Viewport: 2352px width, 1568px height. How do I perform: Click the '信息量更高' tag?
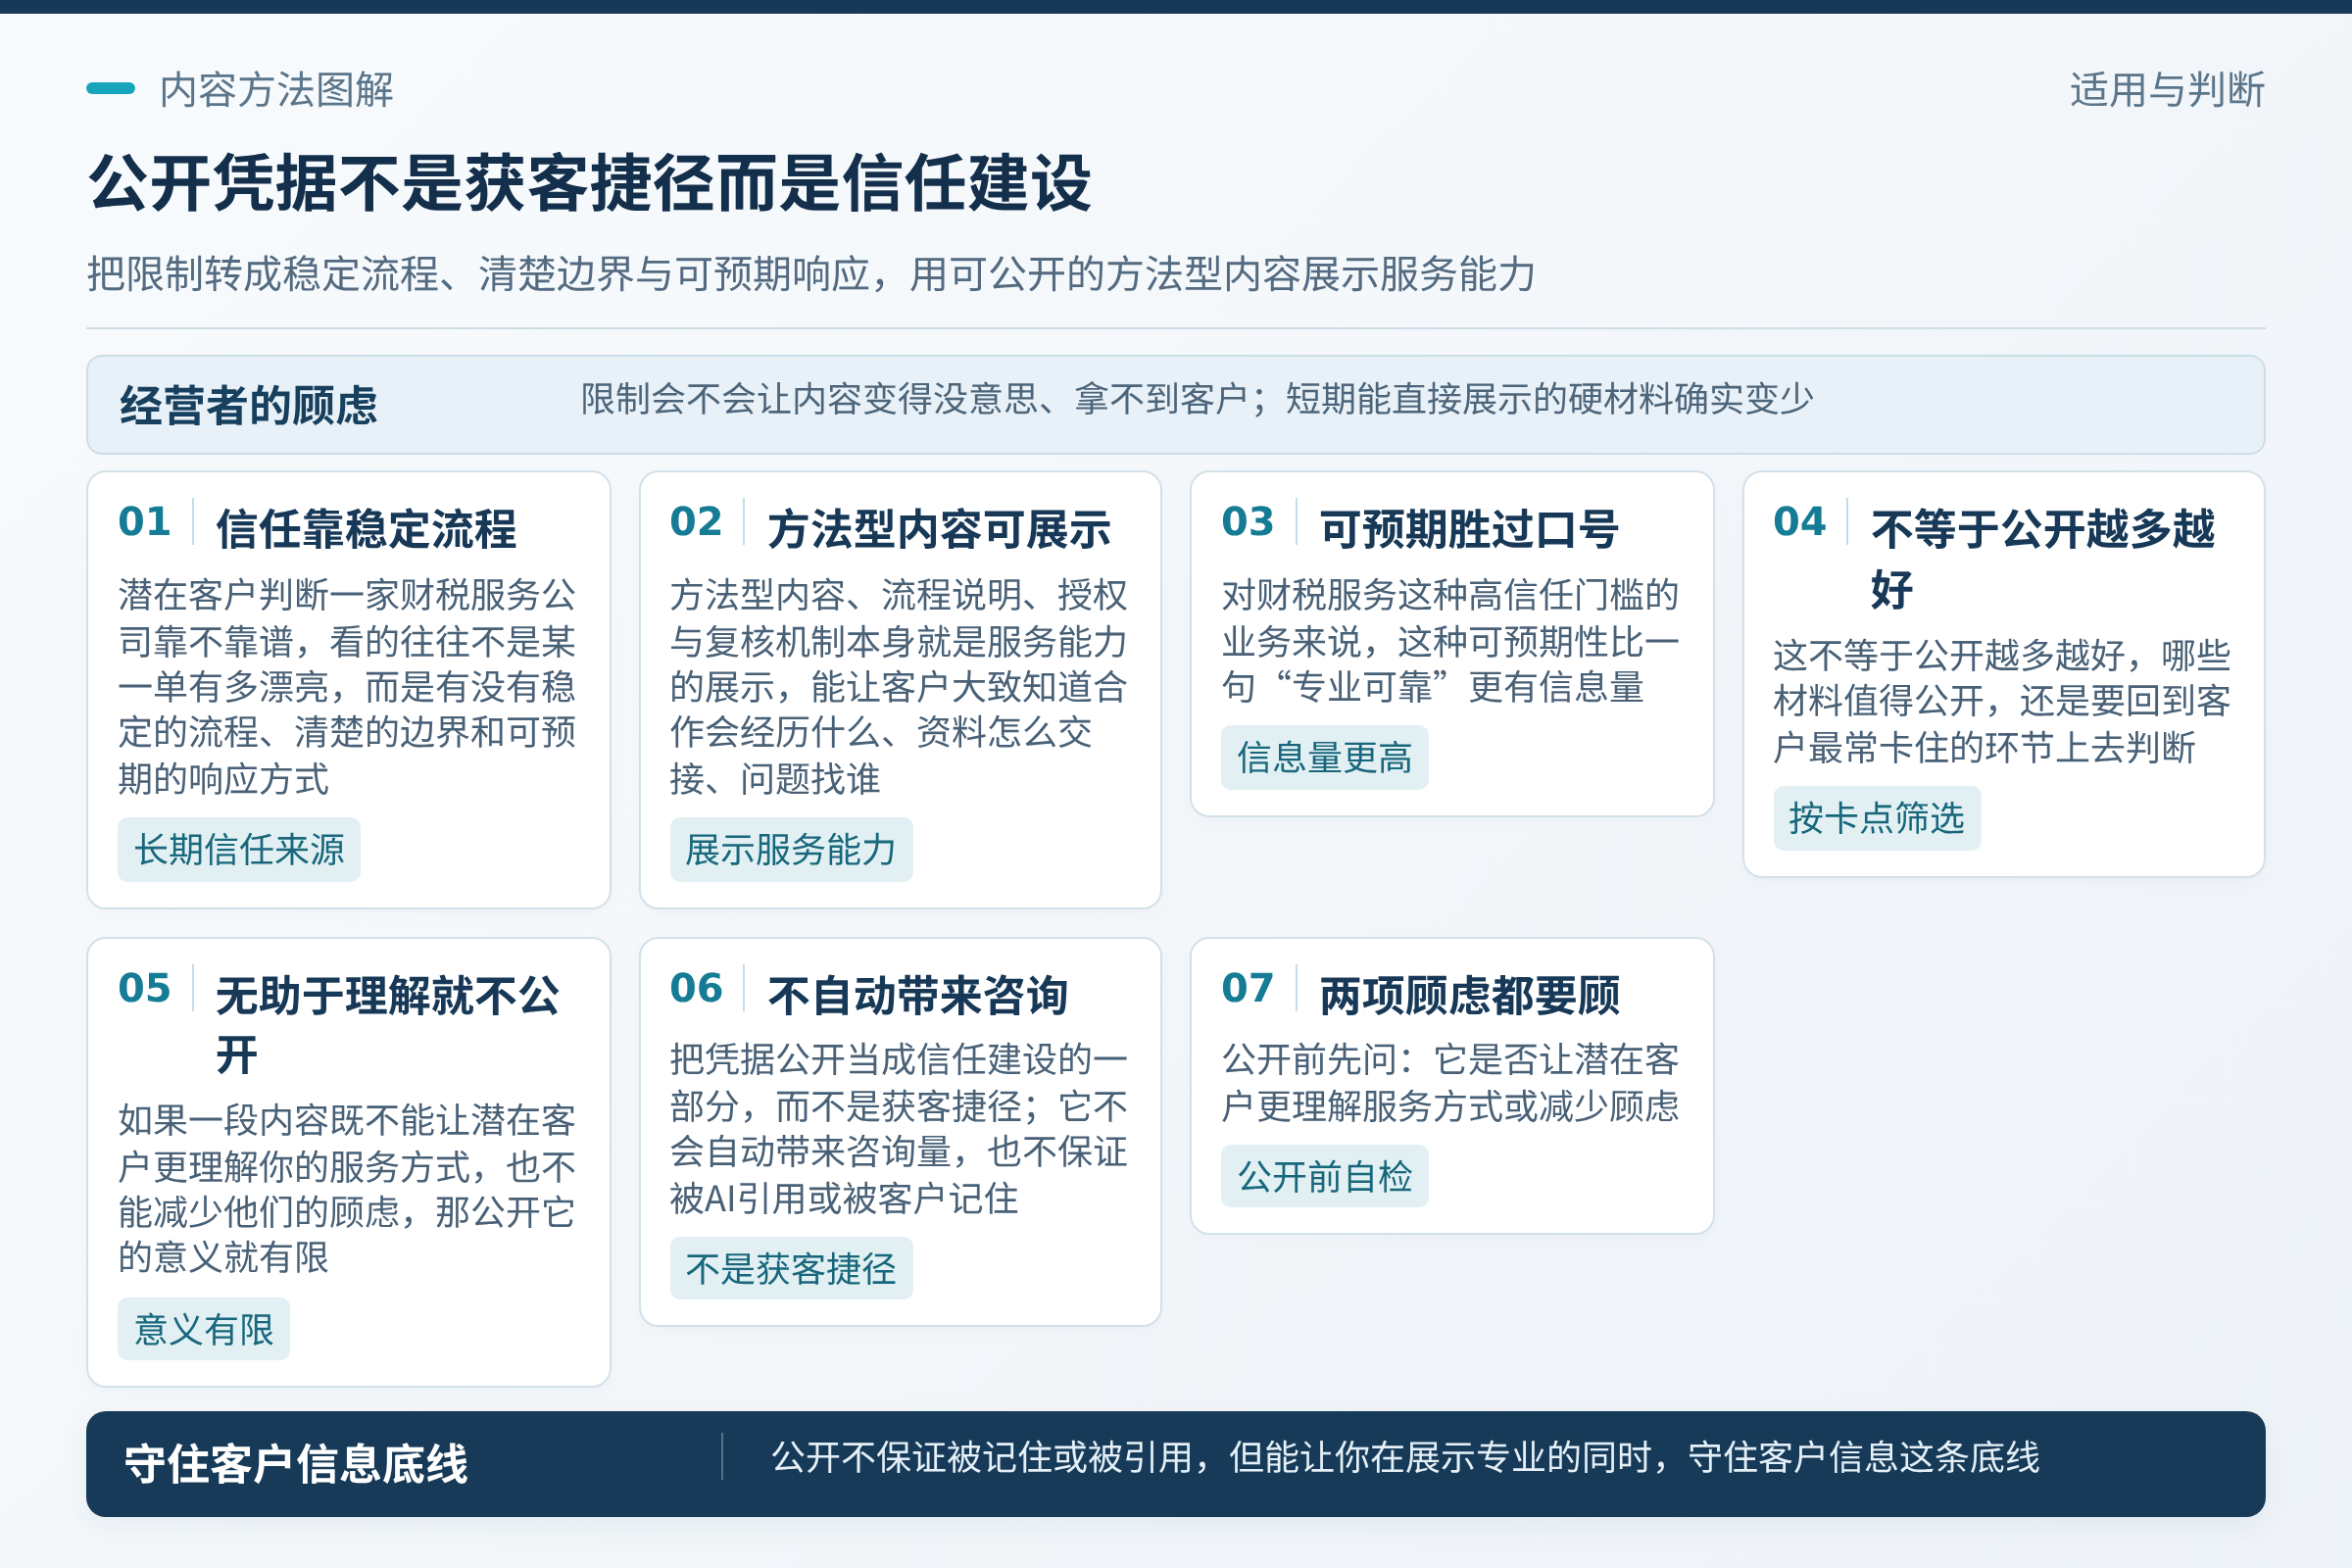click(1325, 758)
